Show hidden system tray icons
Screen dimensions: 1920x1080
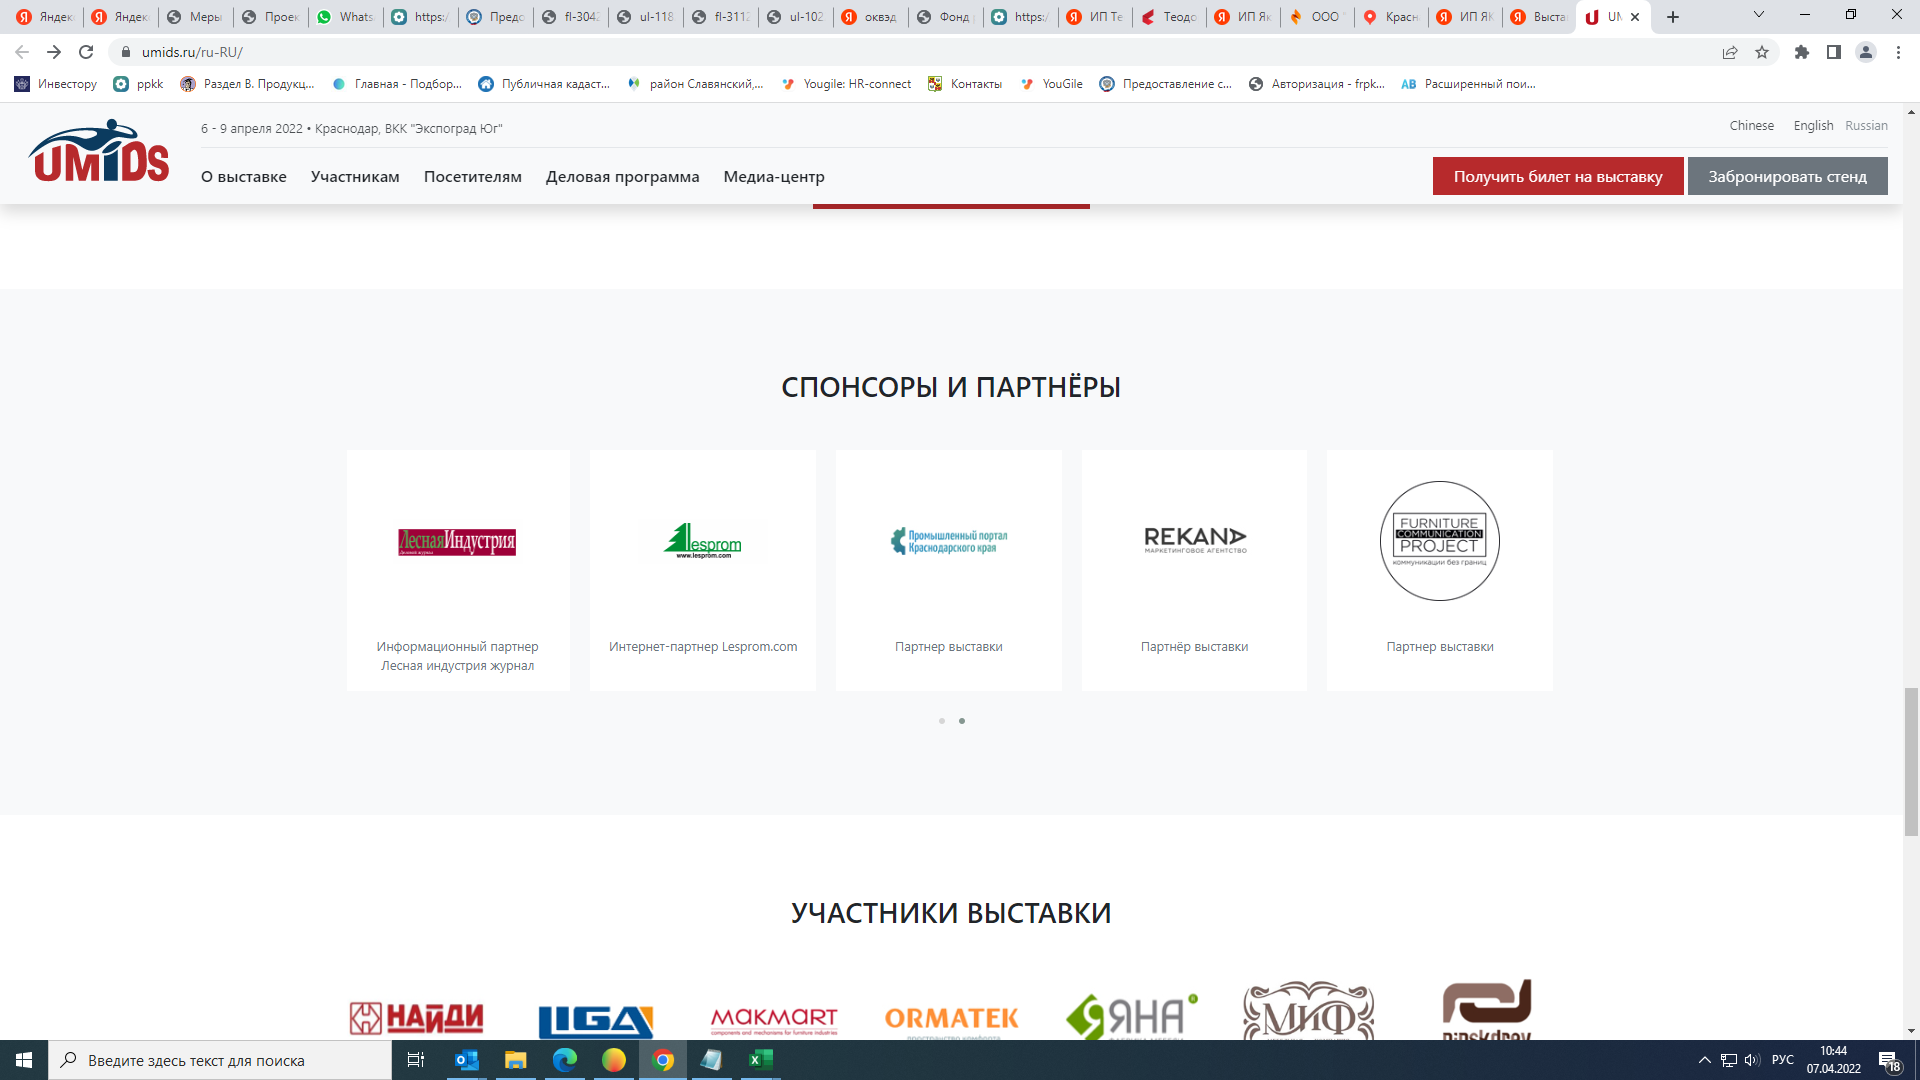[x=1705, y=1060]
